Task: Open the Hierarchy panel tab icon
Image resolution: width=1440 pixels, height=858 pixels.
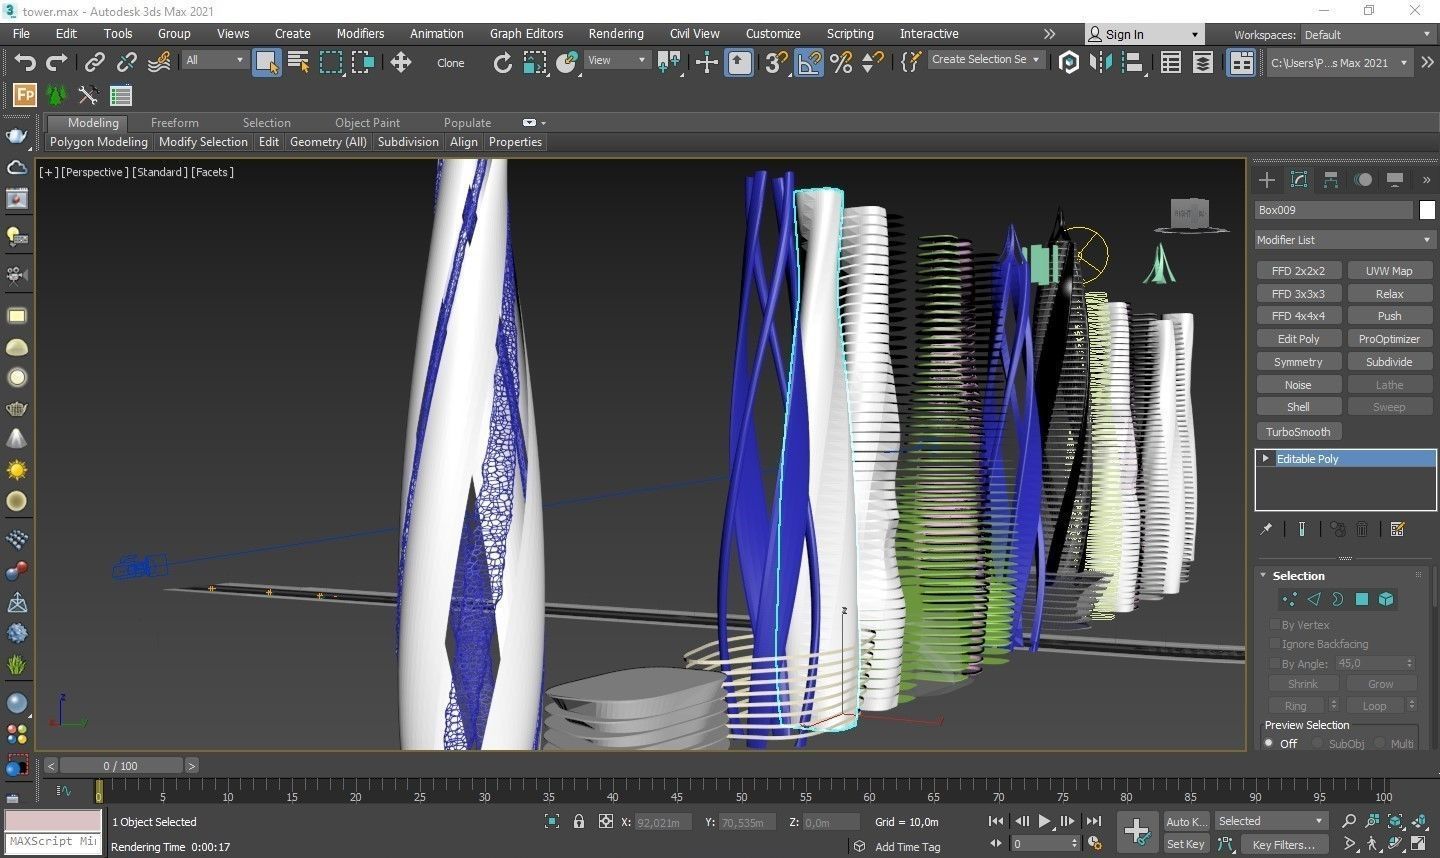Action: tap(1331, 180)
